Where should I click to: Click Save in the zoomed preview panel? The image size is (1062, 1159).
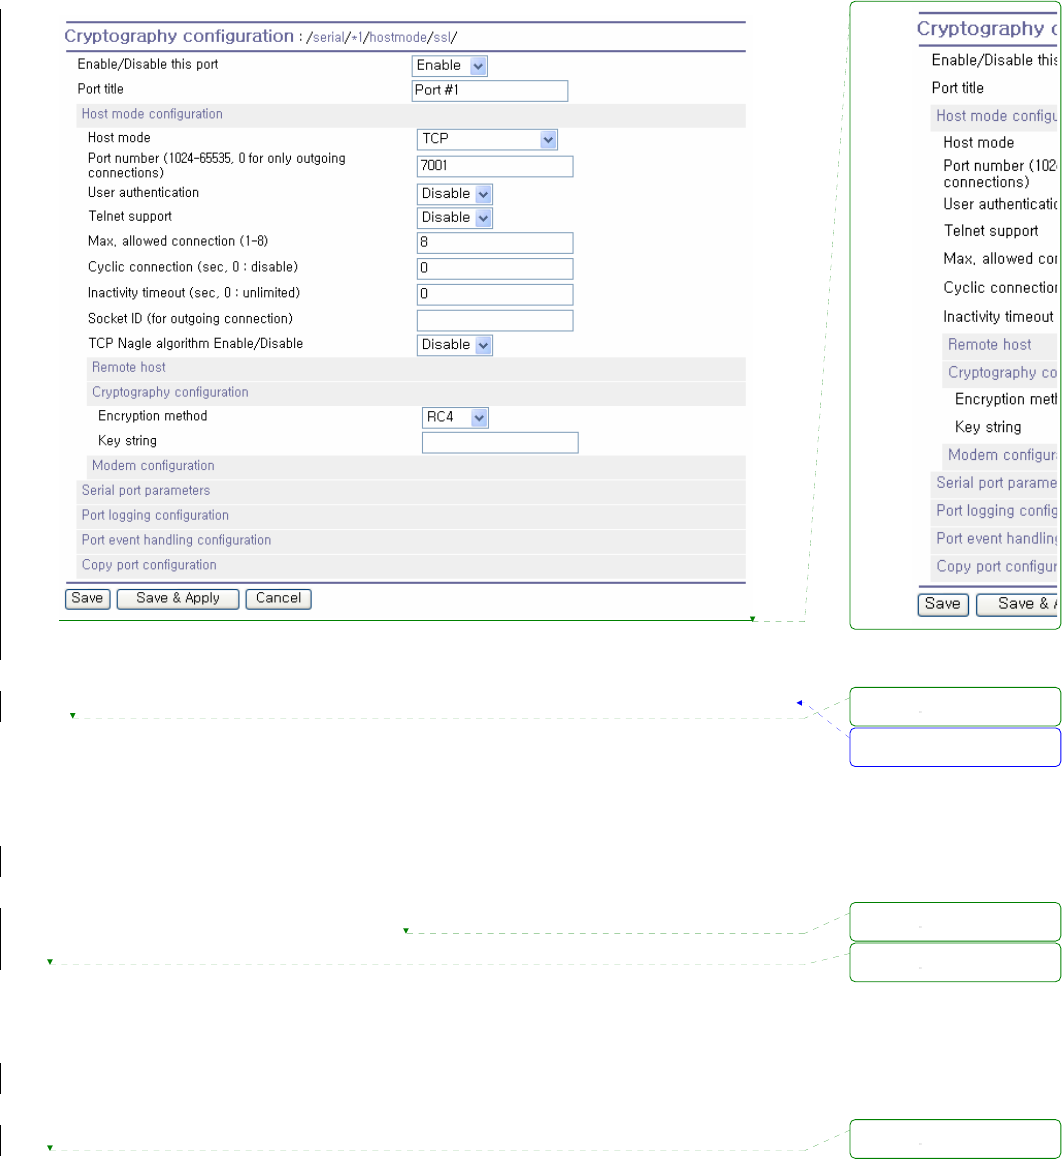tap(942, 604)
